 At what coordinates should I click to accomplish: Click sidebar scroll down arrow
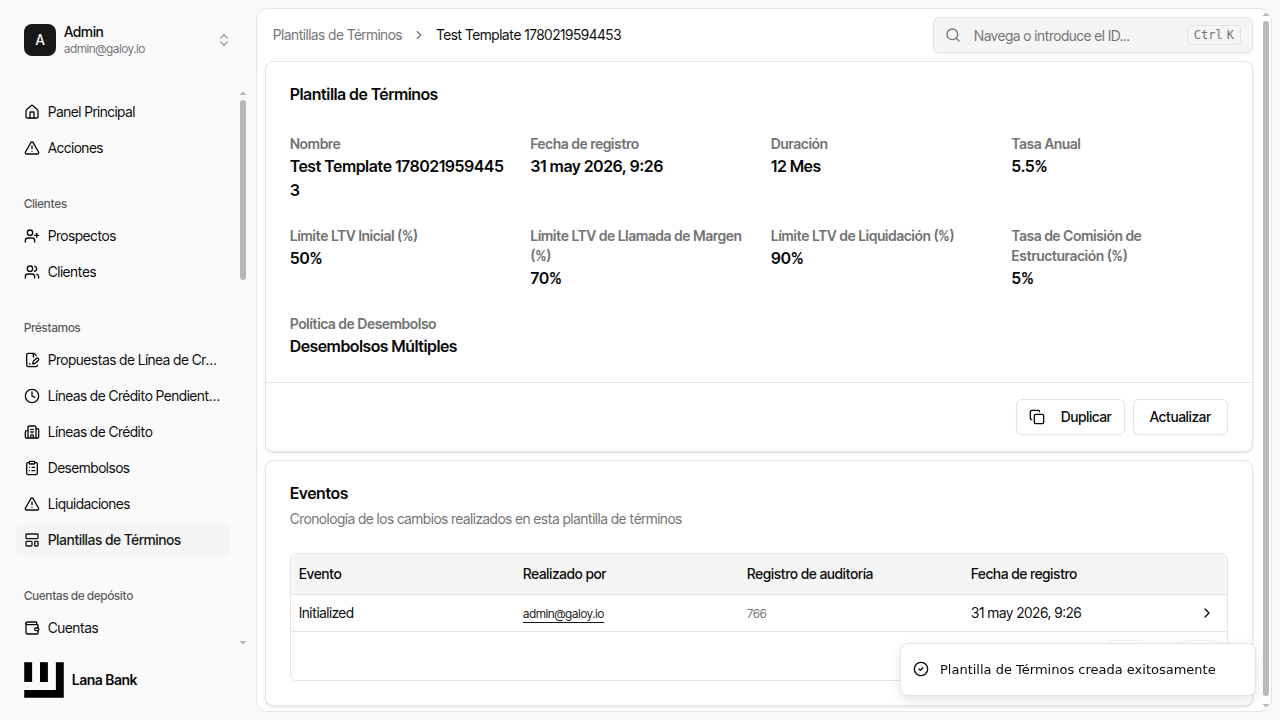point(243,642)
